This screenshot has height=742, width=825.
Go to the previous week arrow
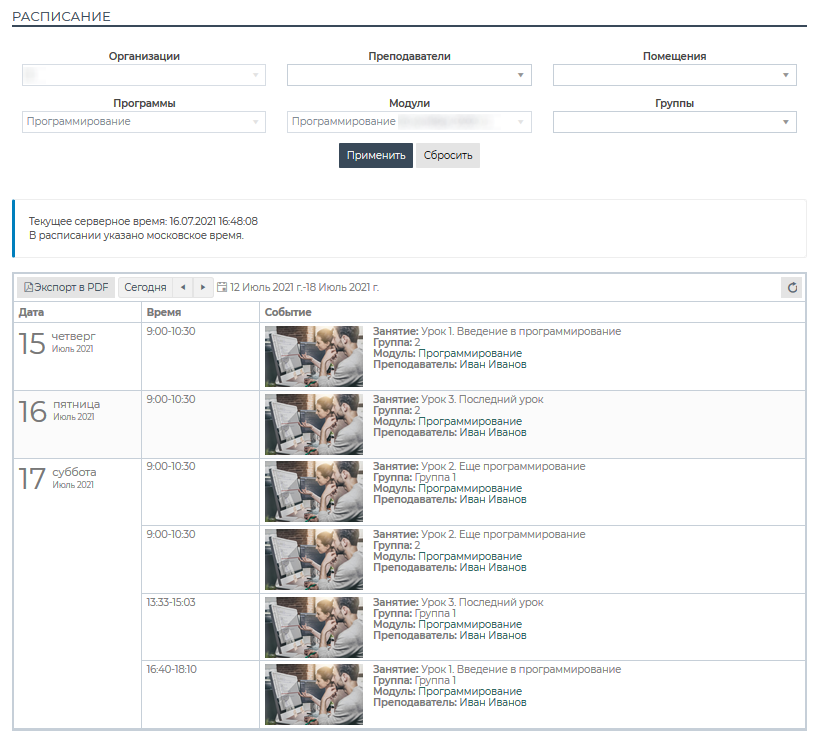point(182,288)
